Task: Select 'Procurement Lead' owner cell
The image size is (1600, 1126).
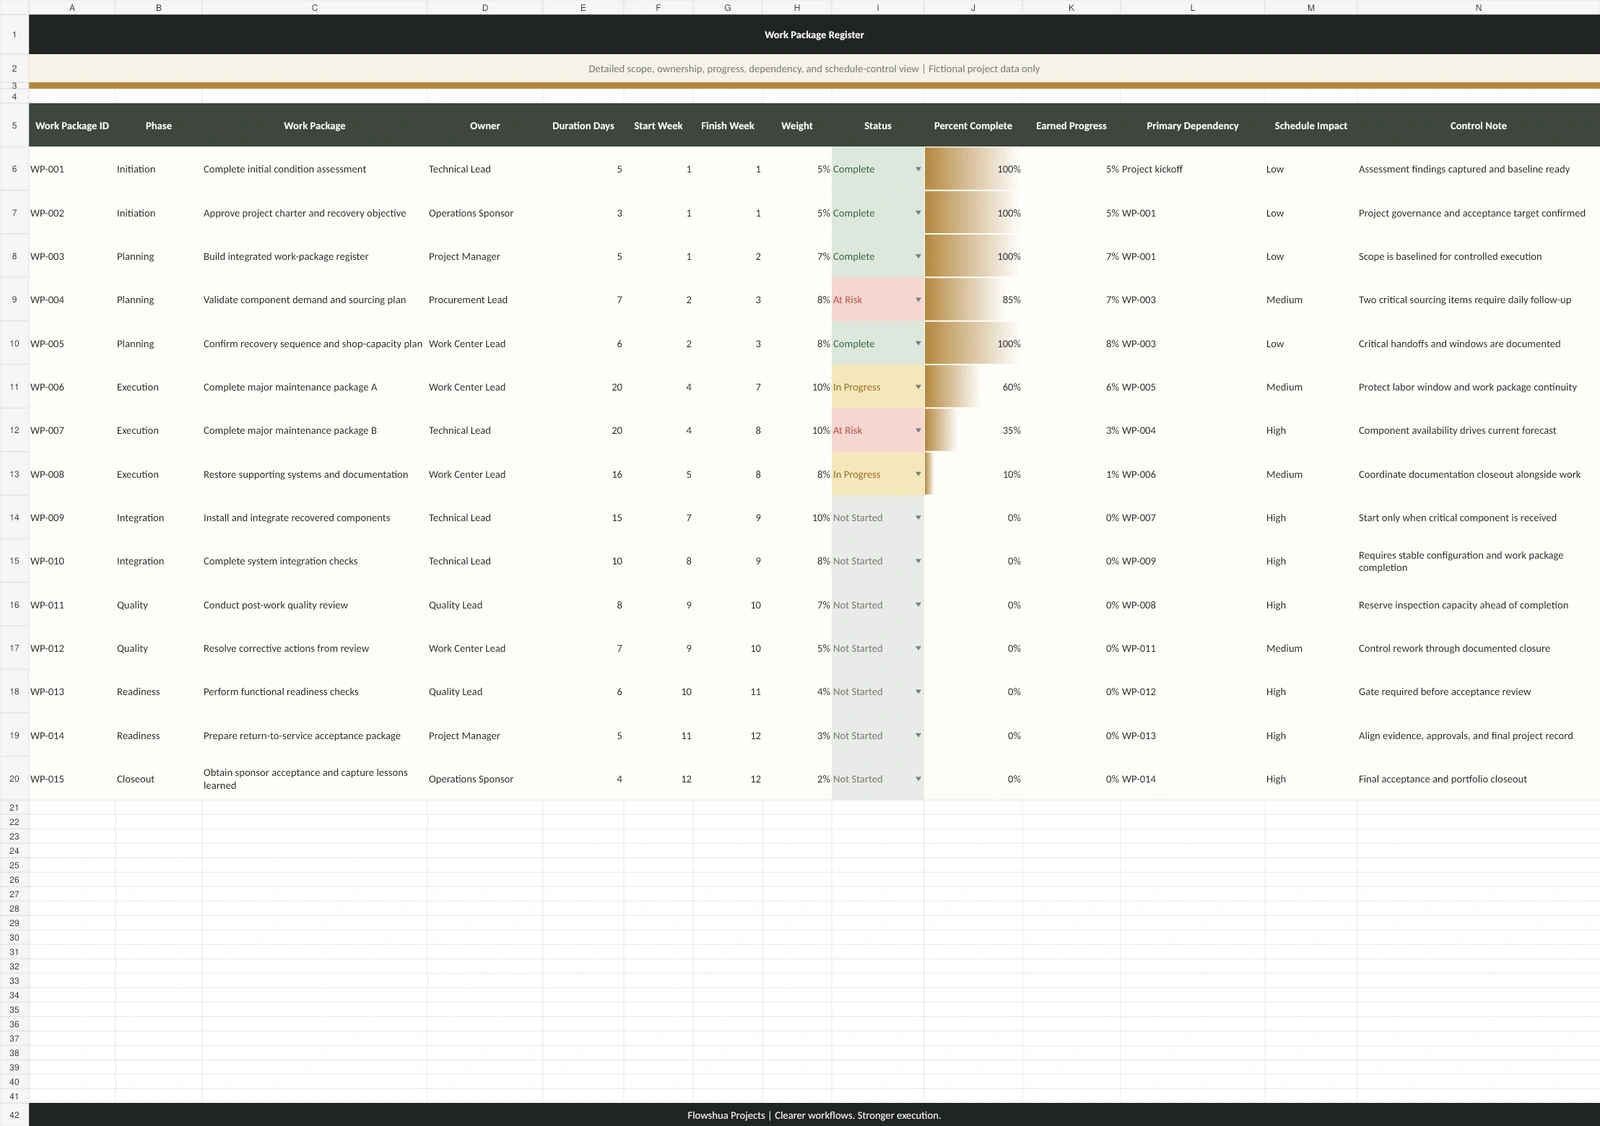Action: pos(485,300)
